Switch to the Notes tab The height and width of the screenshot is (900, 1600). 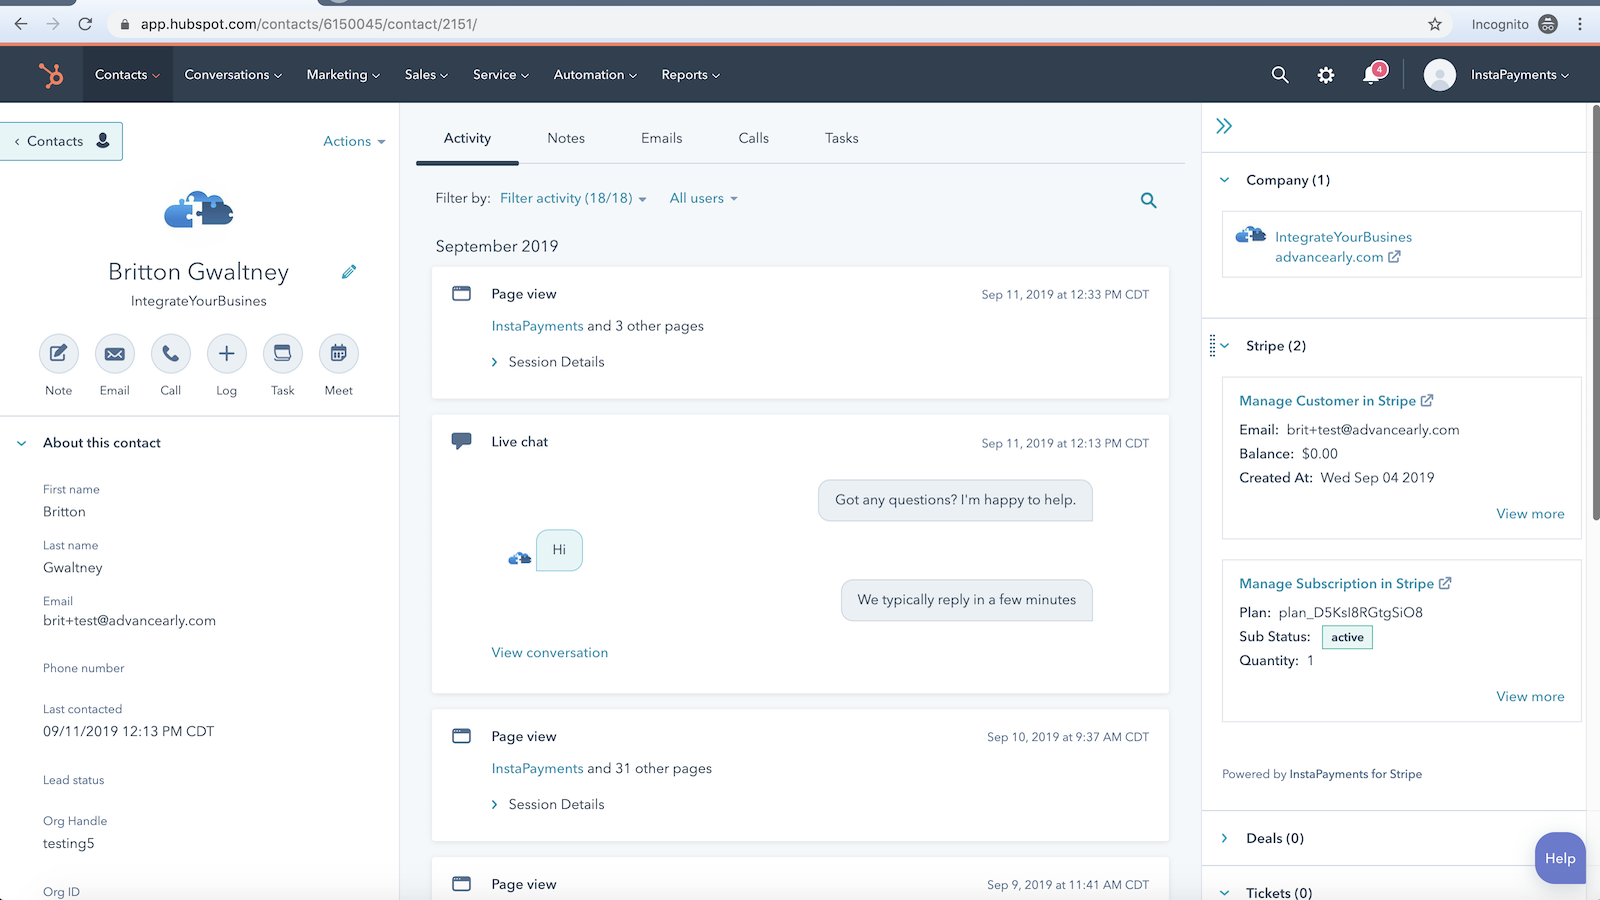pyautogui.click(x=566, y=138)
